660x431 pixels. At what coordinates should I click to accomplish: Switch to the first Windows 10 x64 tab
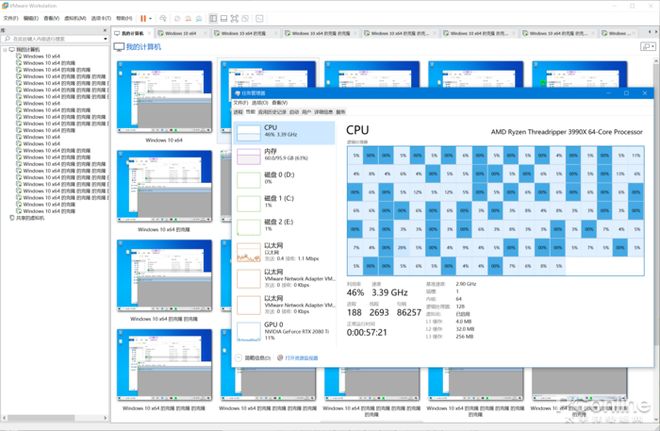(180, 33)
